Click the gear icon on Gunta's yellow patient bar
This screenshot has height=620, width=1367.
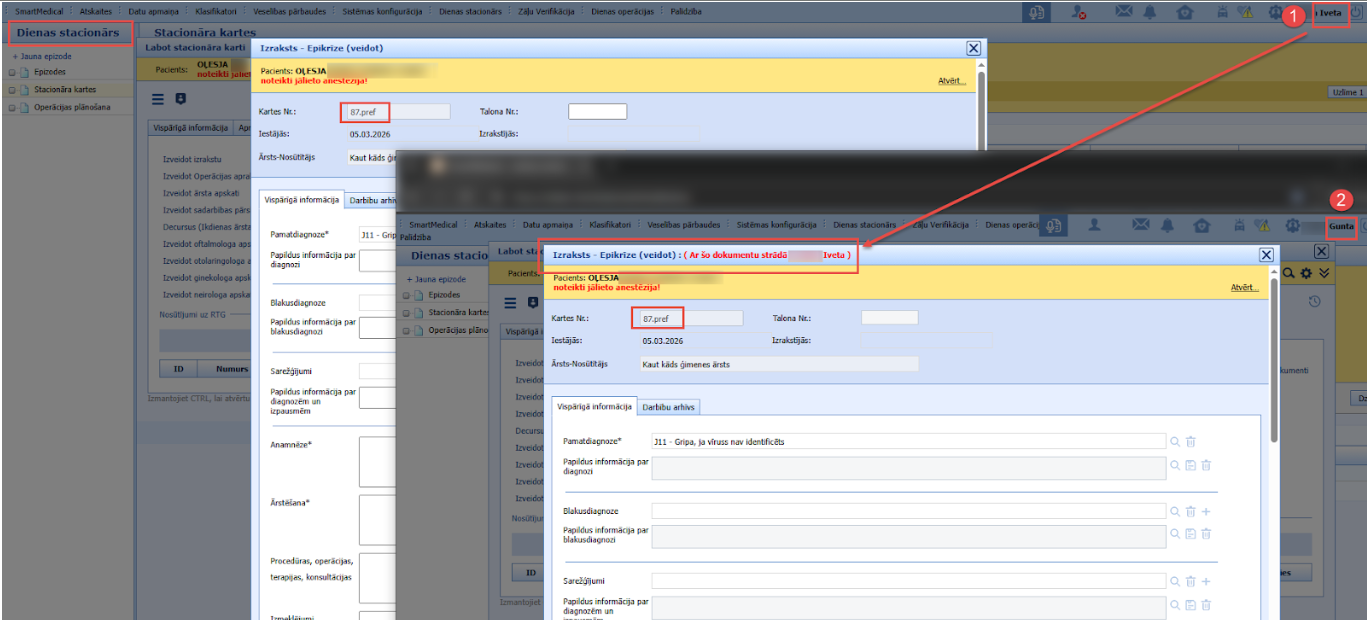tap(1306, 273)
